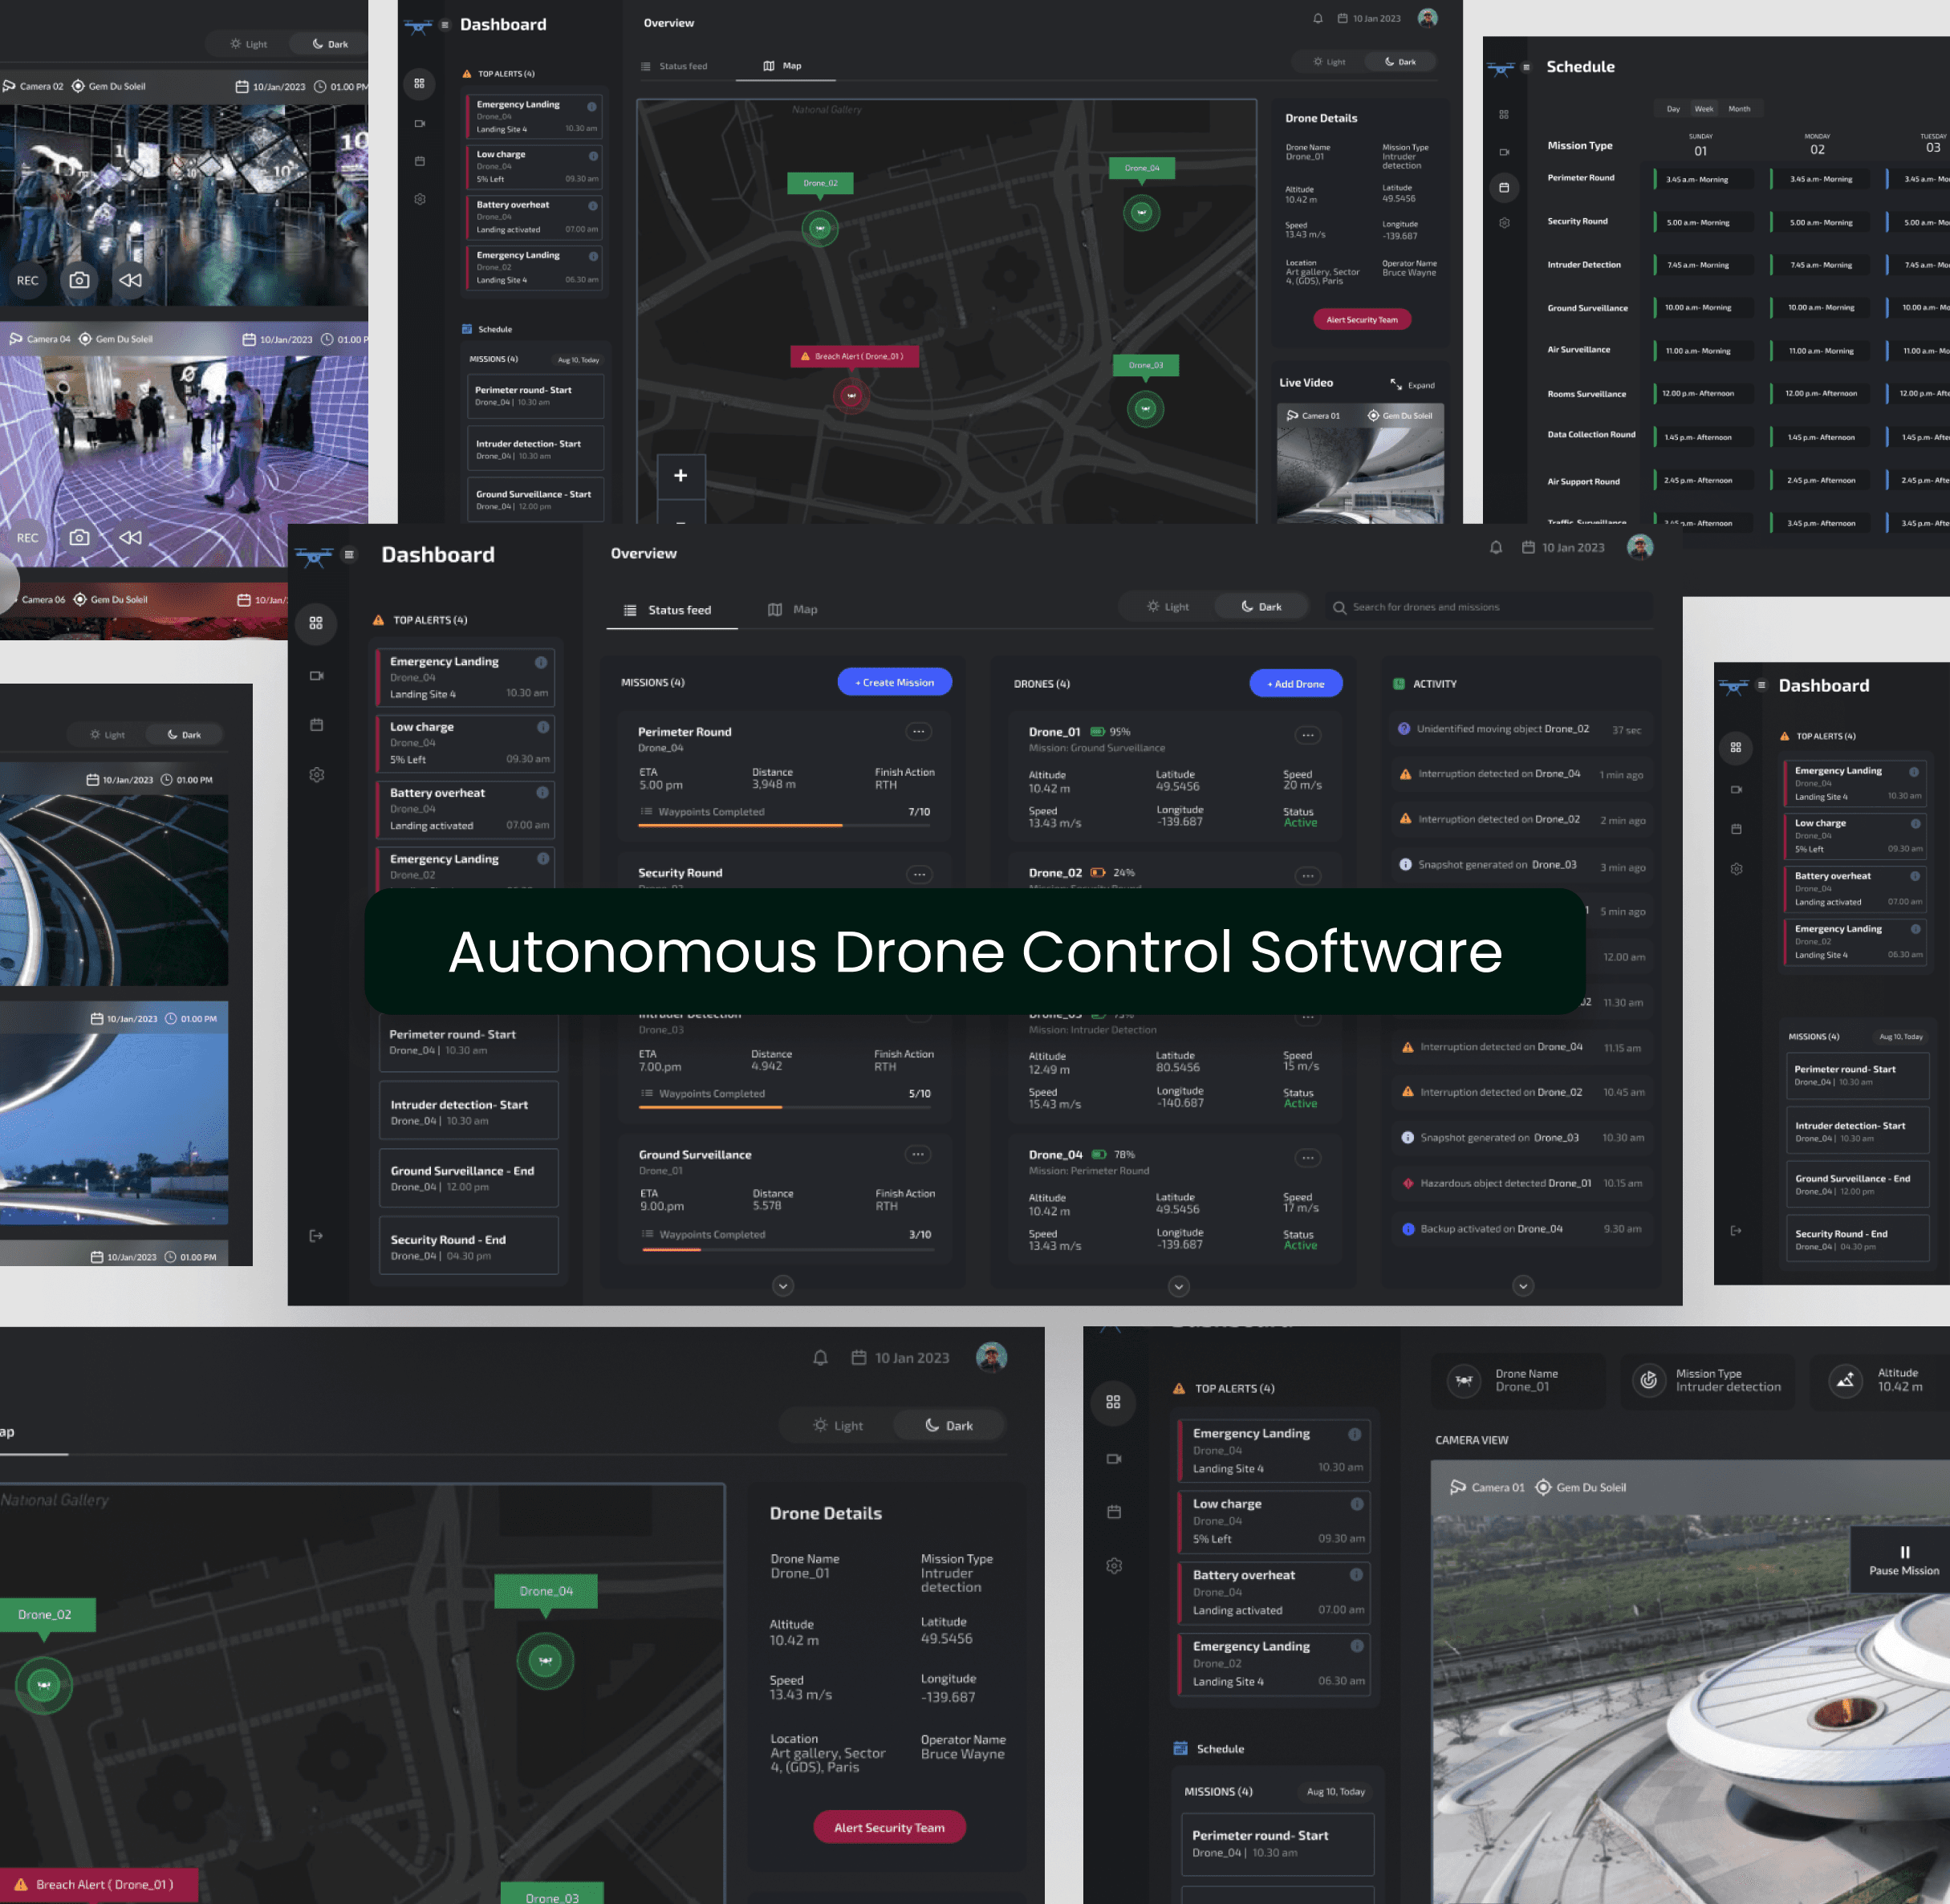Screen dimensions: 1950x1904
Task: Click the Add Drone button
Action: [x=1295, y=684]
